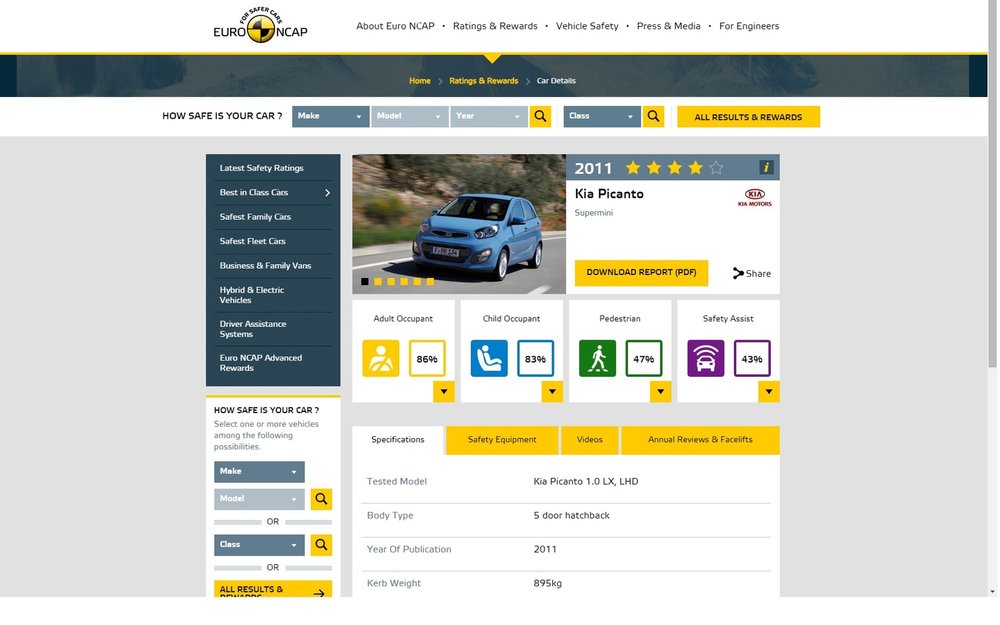Open the top Make dropdown
The width and height of the screenshot is (1000, 625).
330,116
